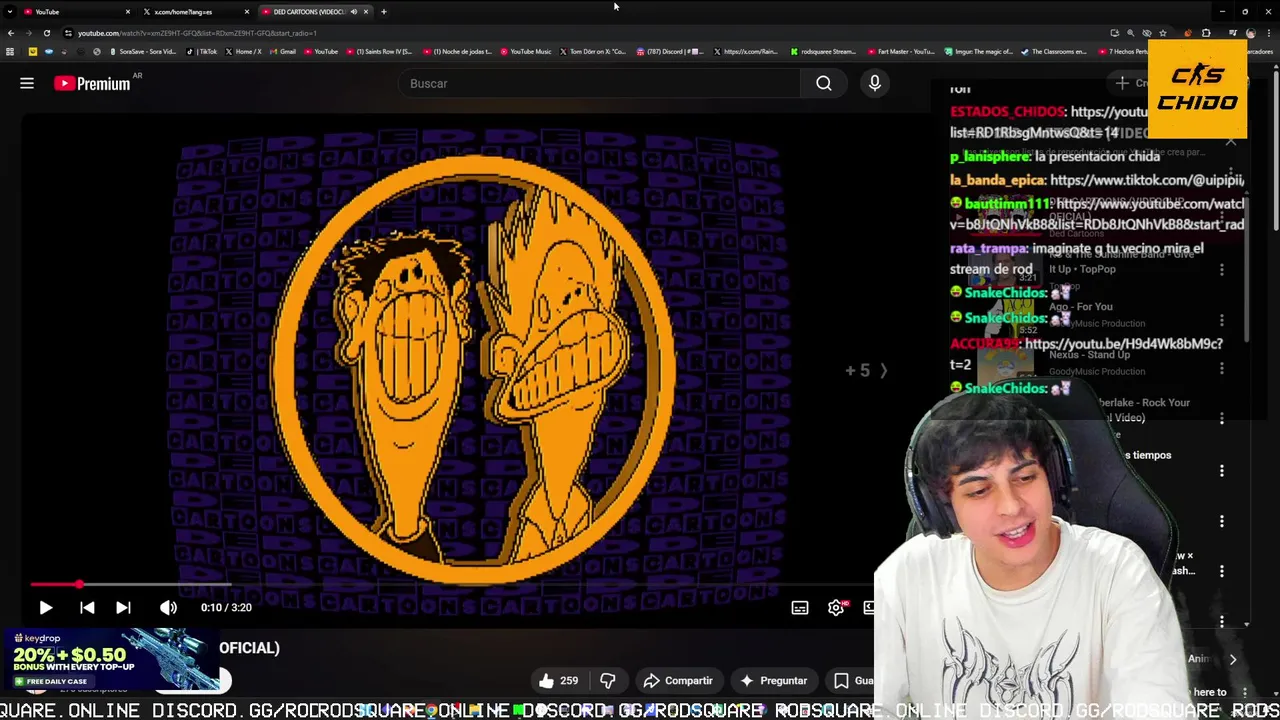Open options for Nexus - Stand Up playlist item
The image size is (1280, 720).
1222,369
